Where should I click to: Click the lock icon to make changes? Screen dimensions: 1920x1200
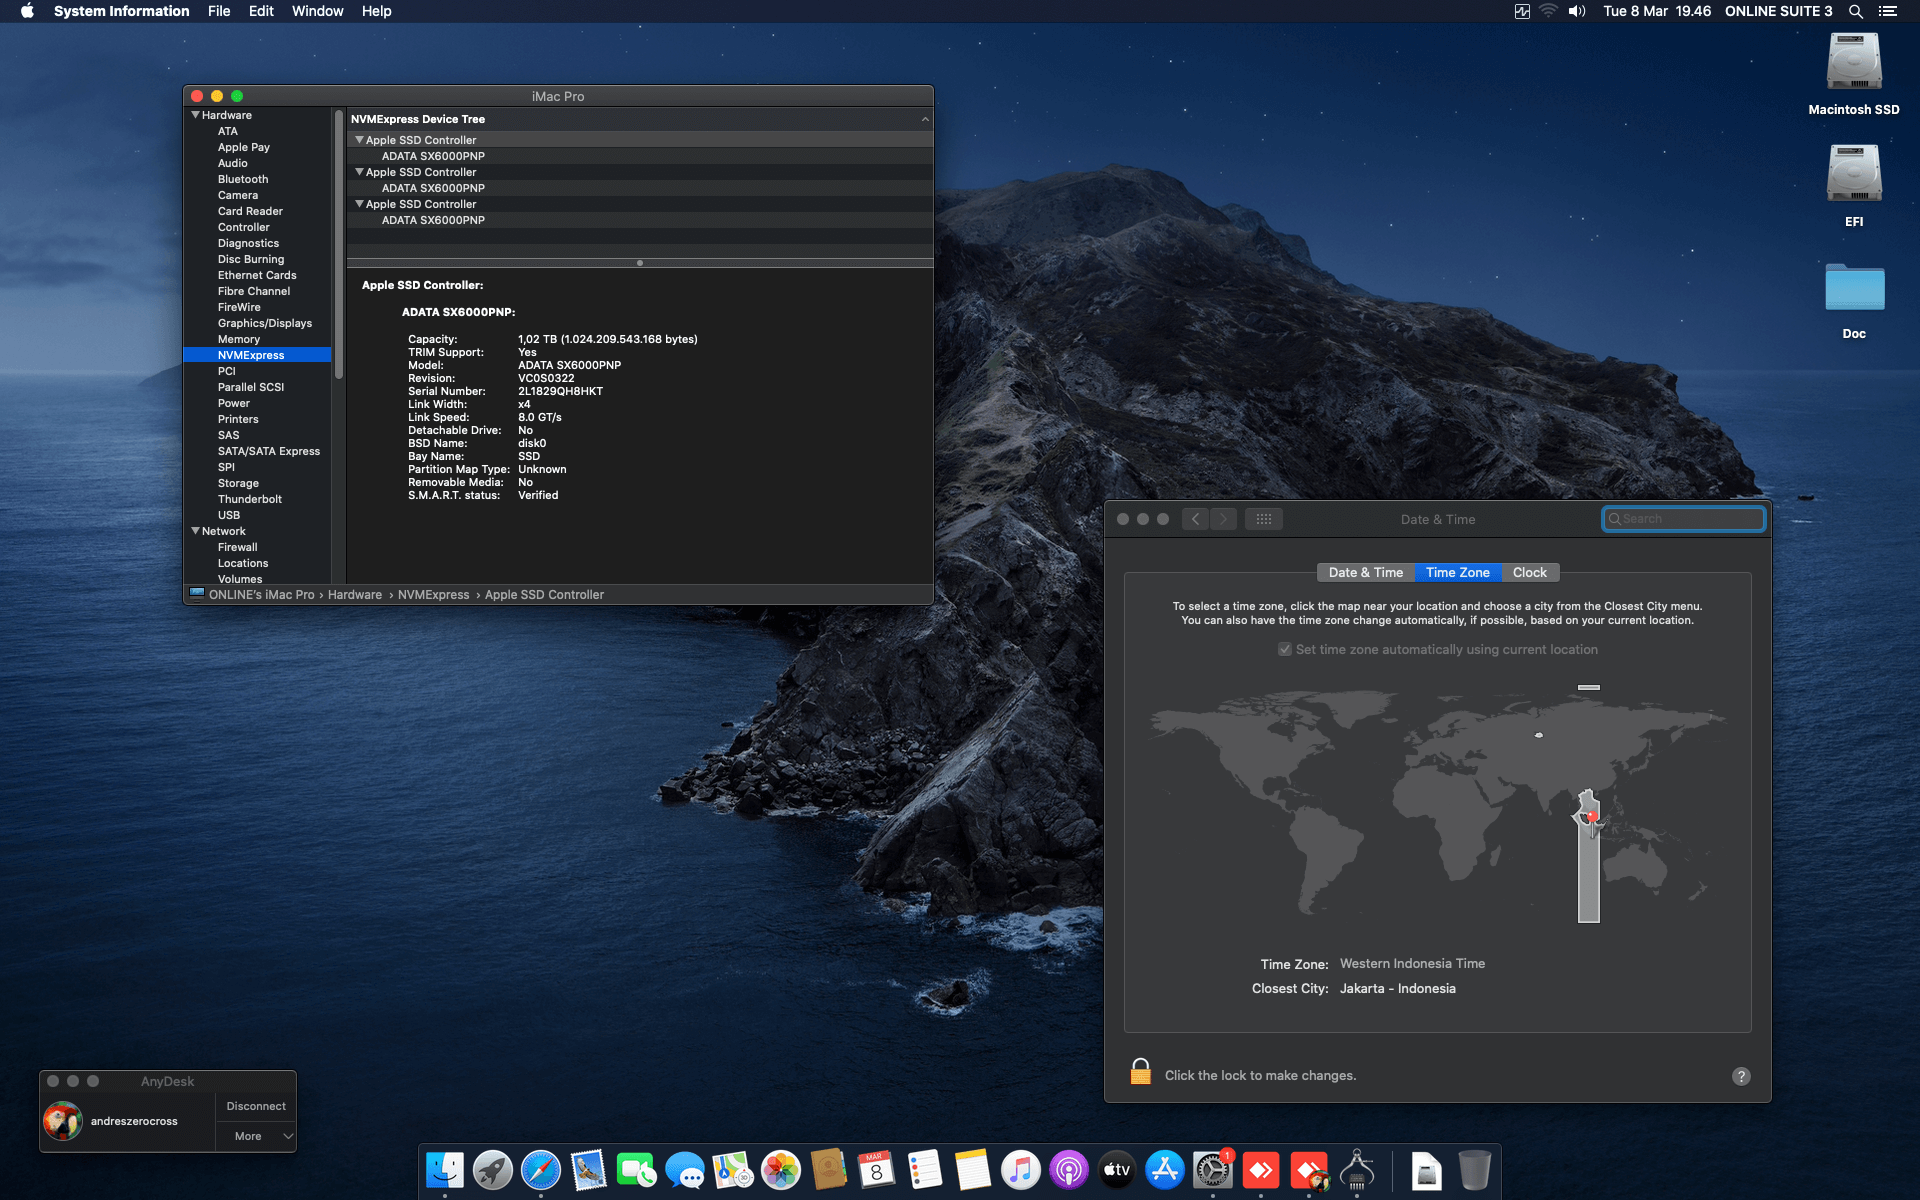1140,1073
